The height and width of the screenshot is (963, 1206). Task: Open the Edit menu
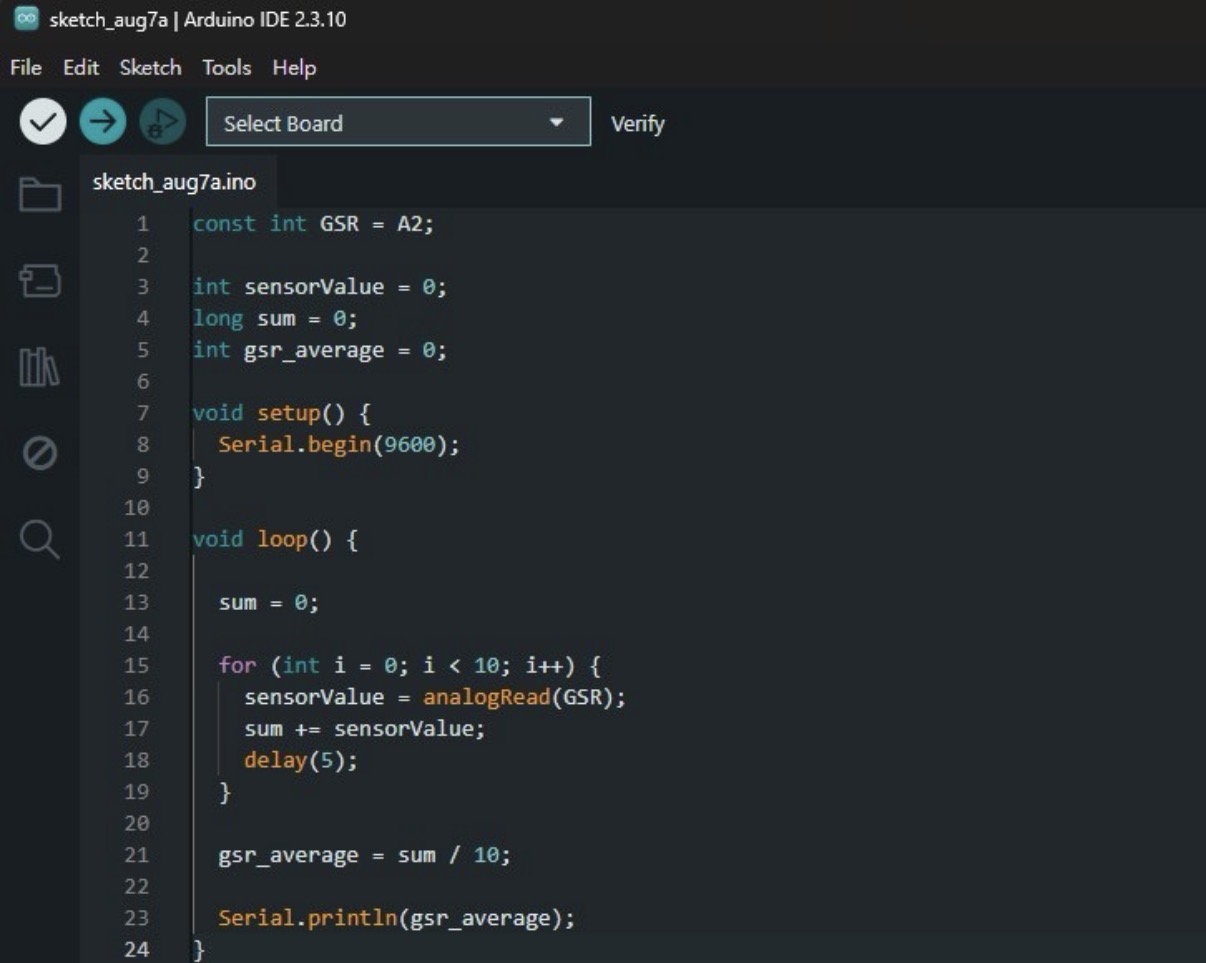81,68
